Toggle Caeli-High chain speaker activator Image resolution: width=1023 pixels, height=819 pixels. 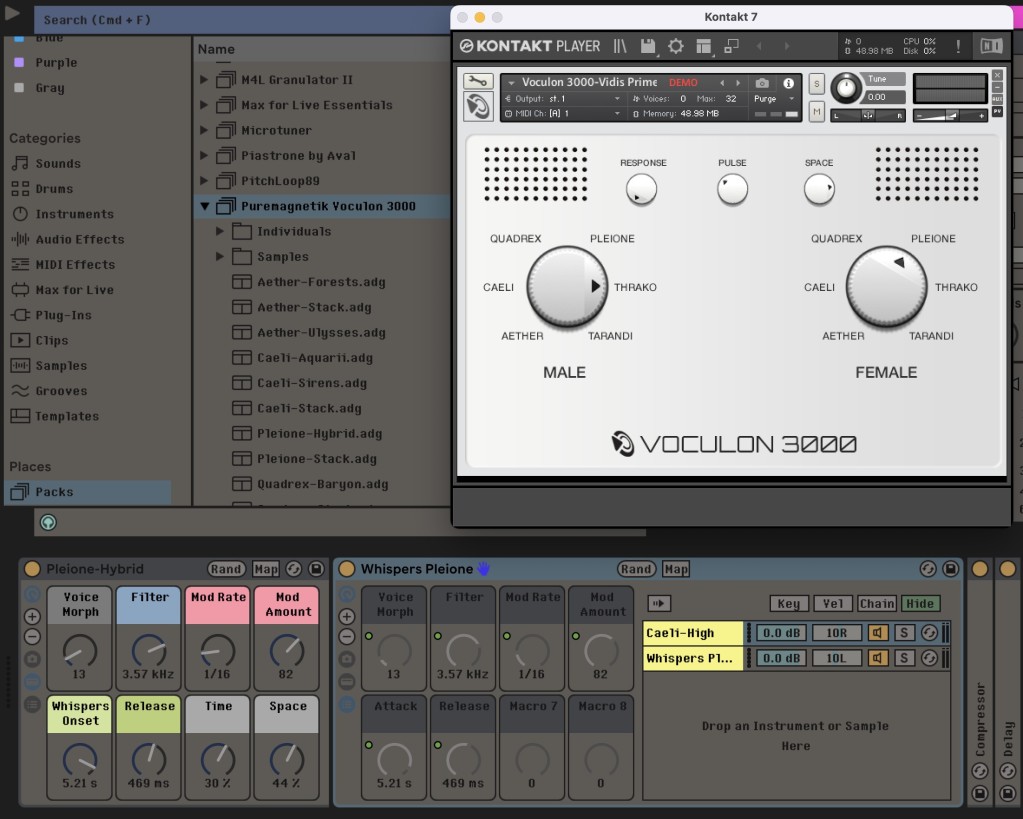click(877, 633)
